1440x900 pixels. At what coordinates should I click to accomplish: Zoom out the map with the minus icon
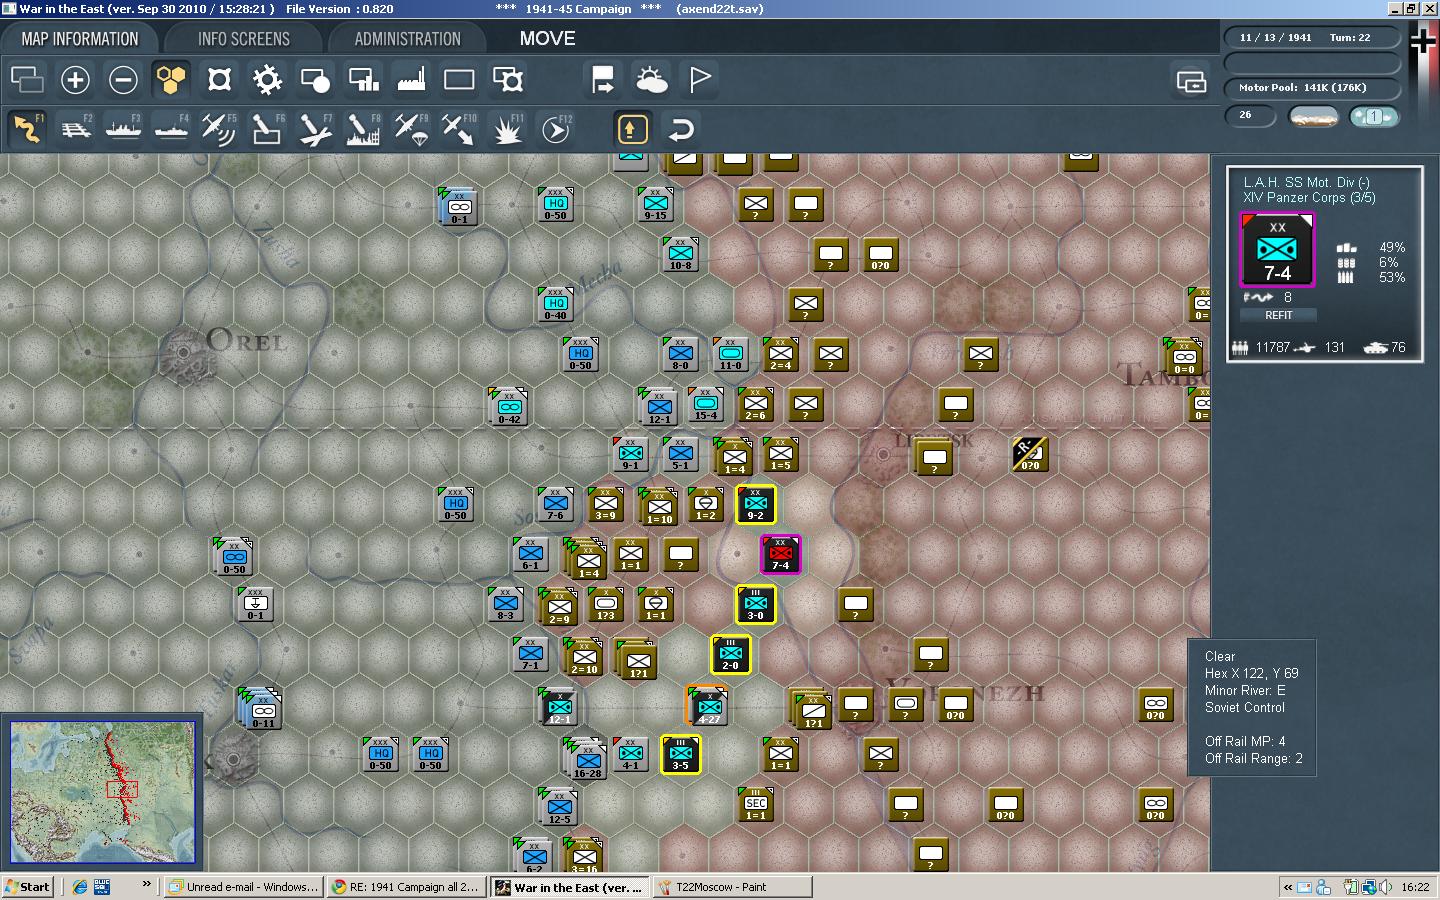[123, 79]
